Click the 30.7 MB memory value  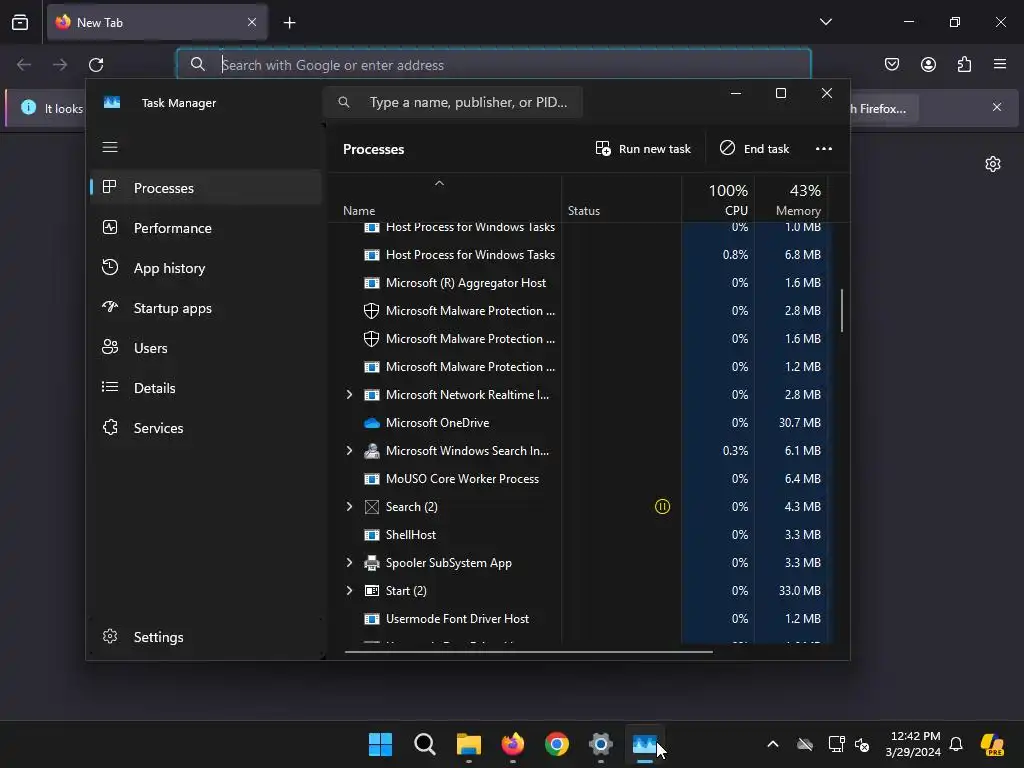(799, 423)
